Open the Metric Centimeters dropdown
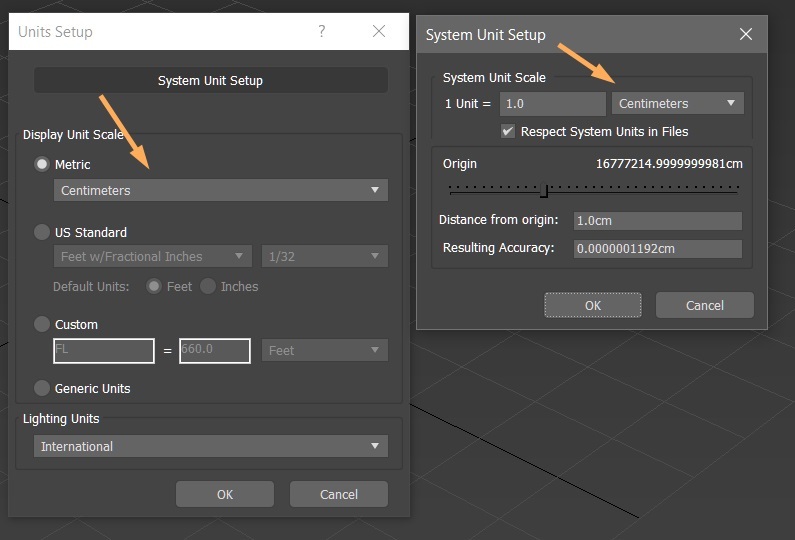The image size is (795, 540). tap(220, 190)
